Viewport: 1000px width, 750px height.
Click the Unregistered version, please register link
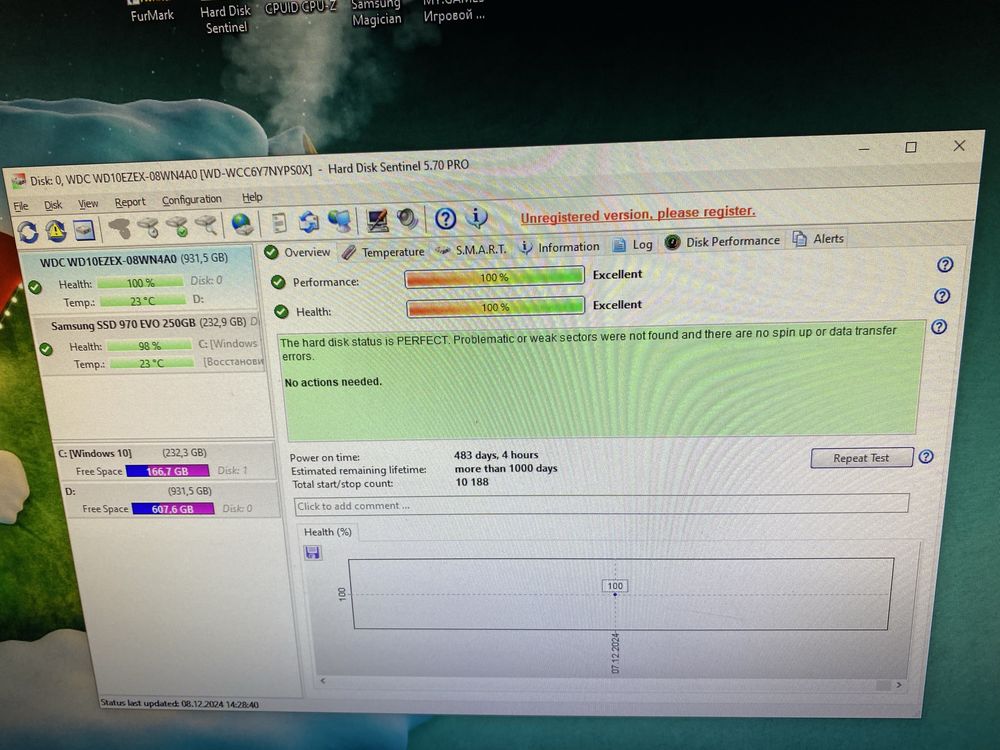click(638, 213)
